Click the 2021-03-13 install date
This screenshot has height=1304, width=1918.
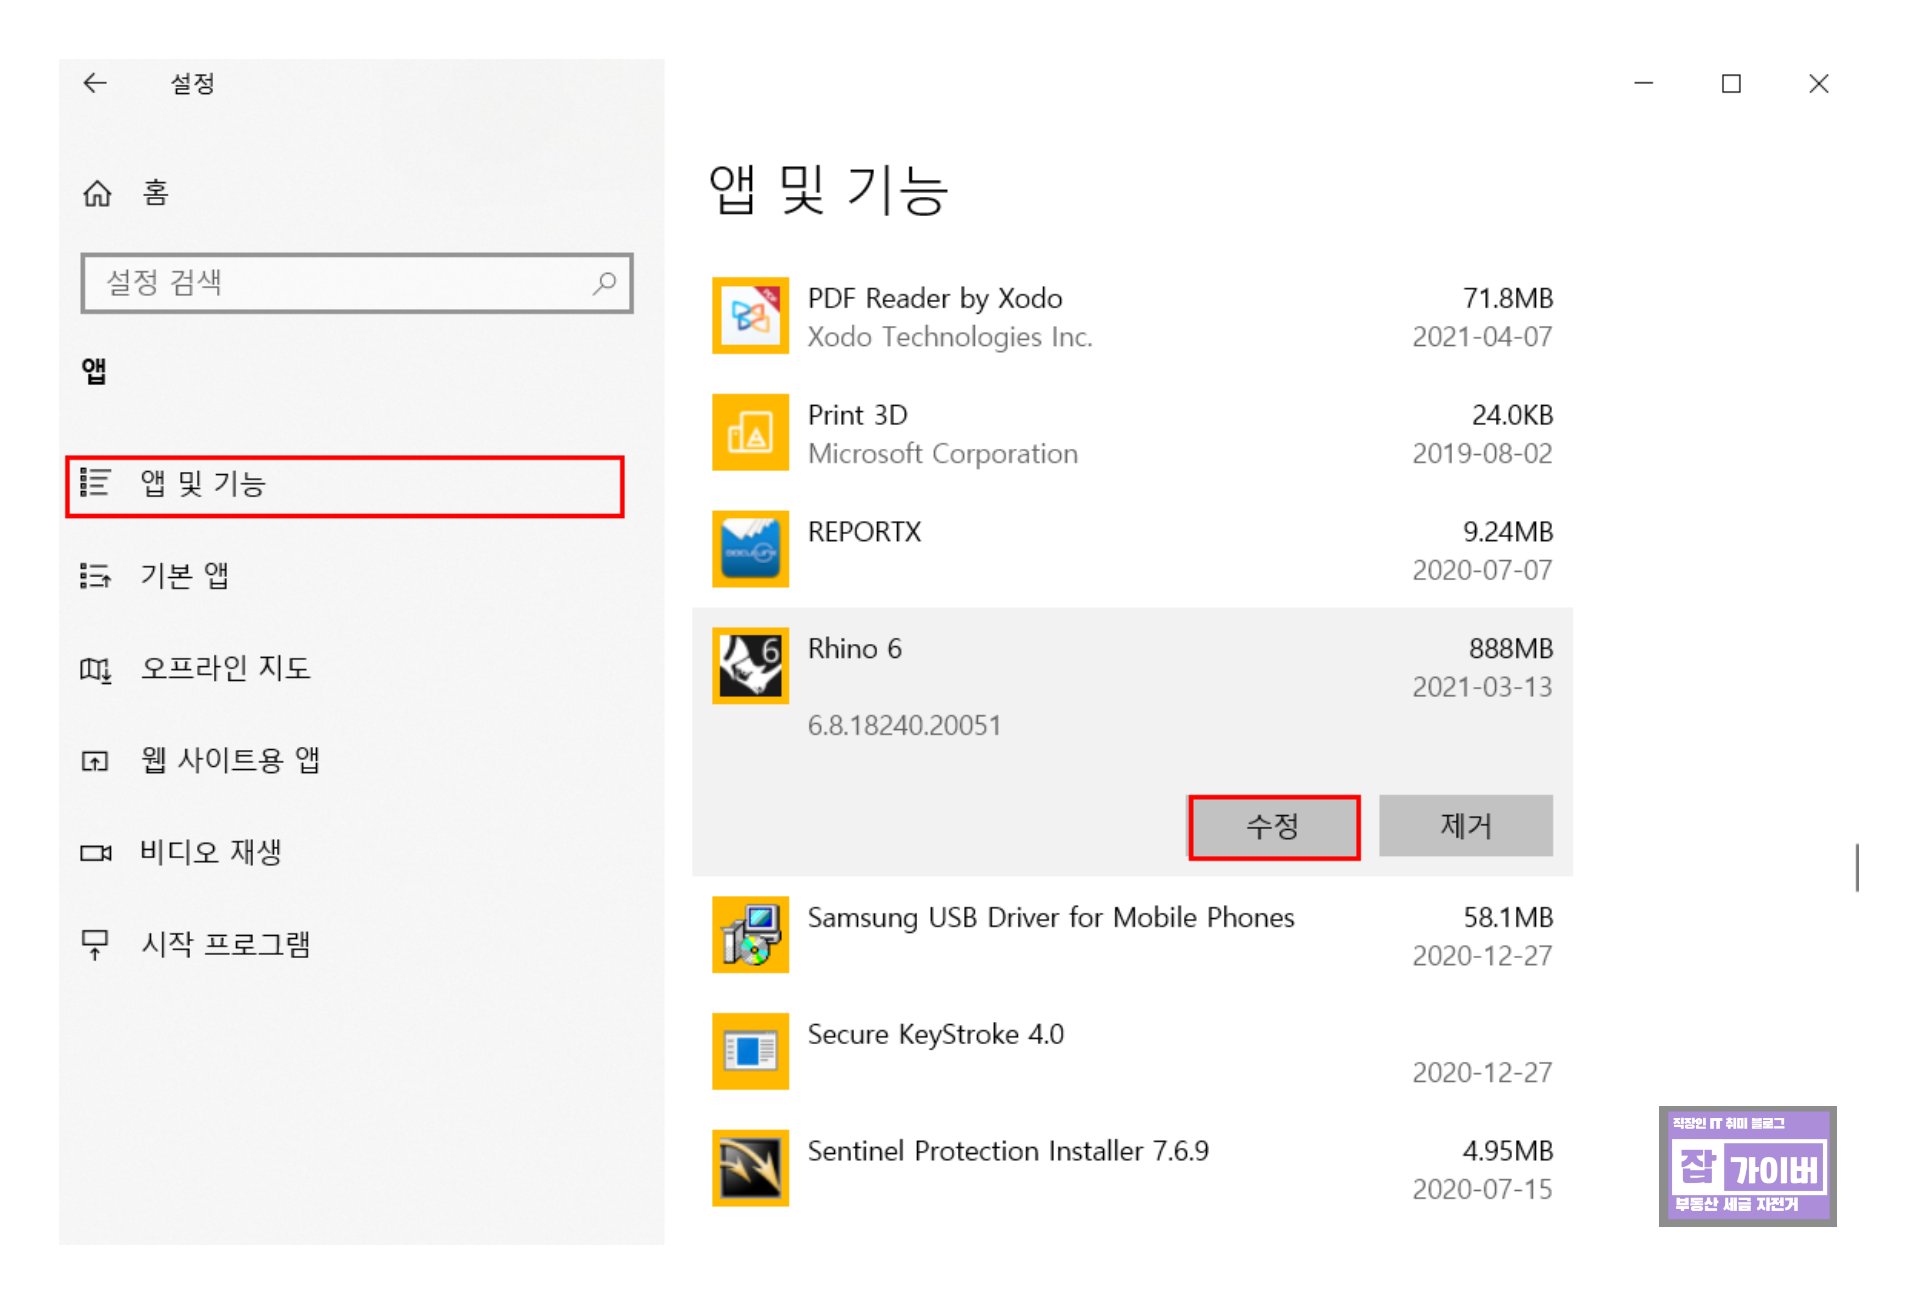coord(1482,687)
